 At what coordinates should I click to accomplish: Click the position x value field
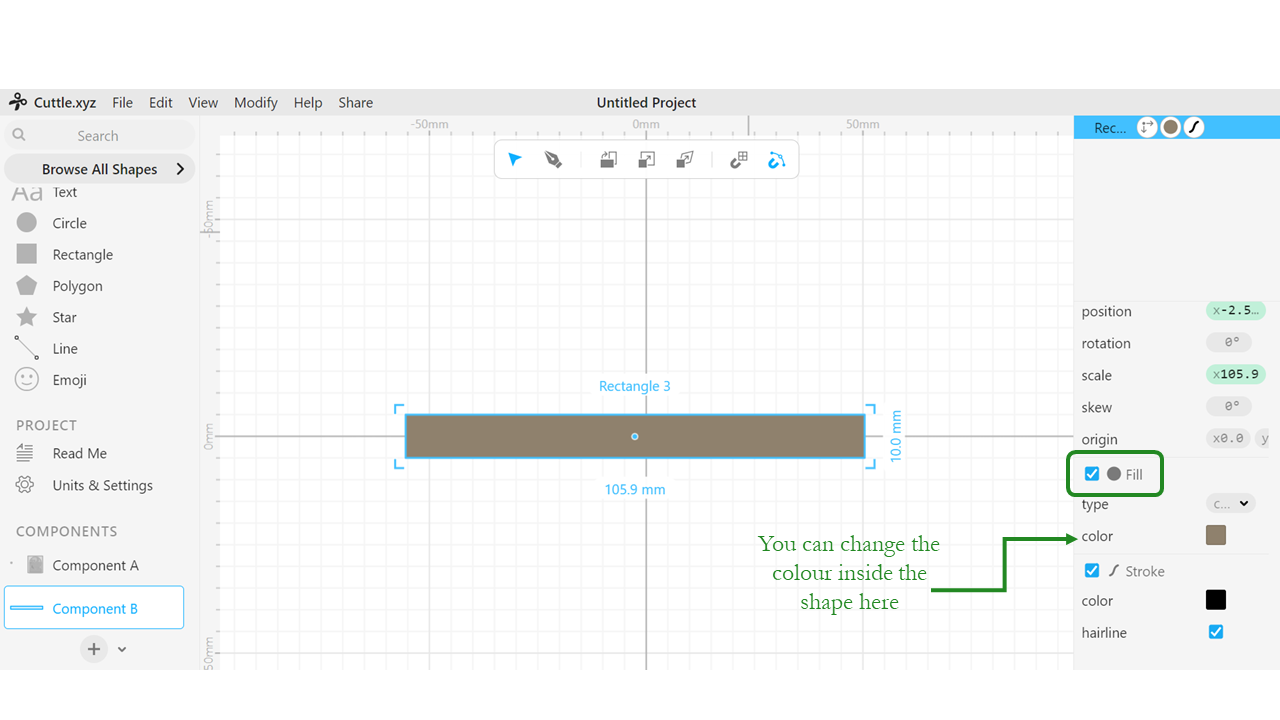(x=1236, y=311)
